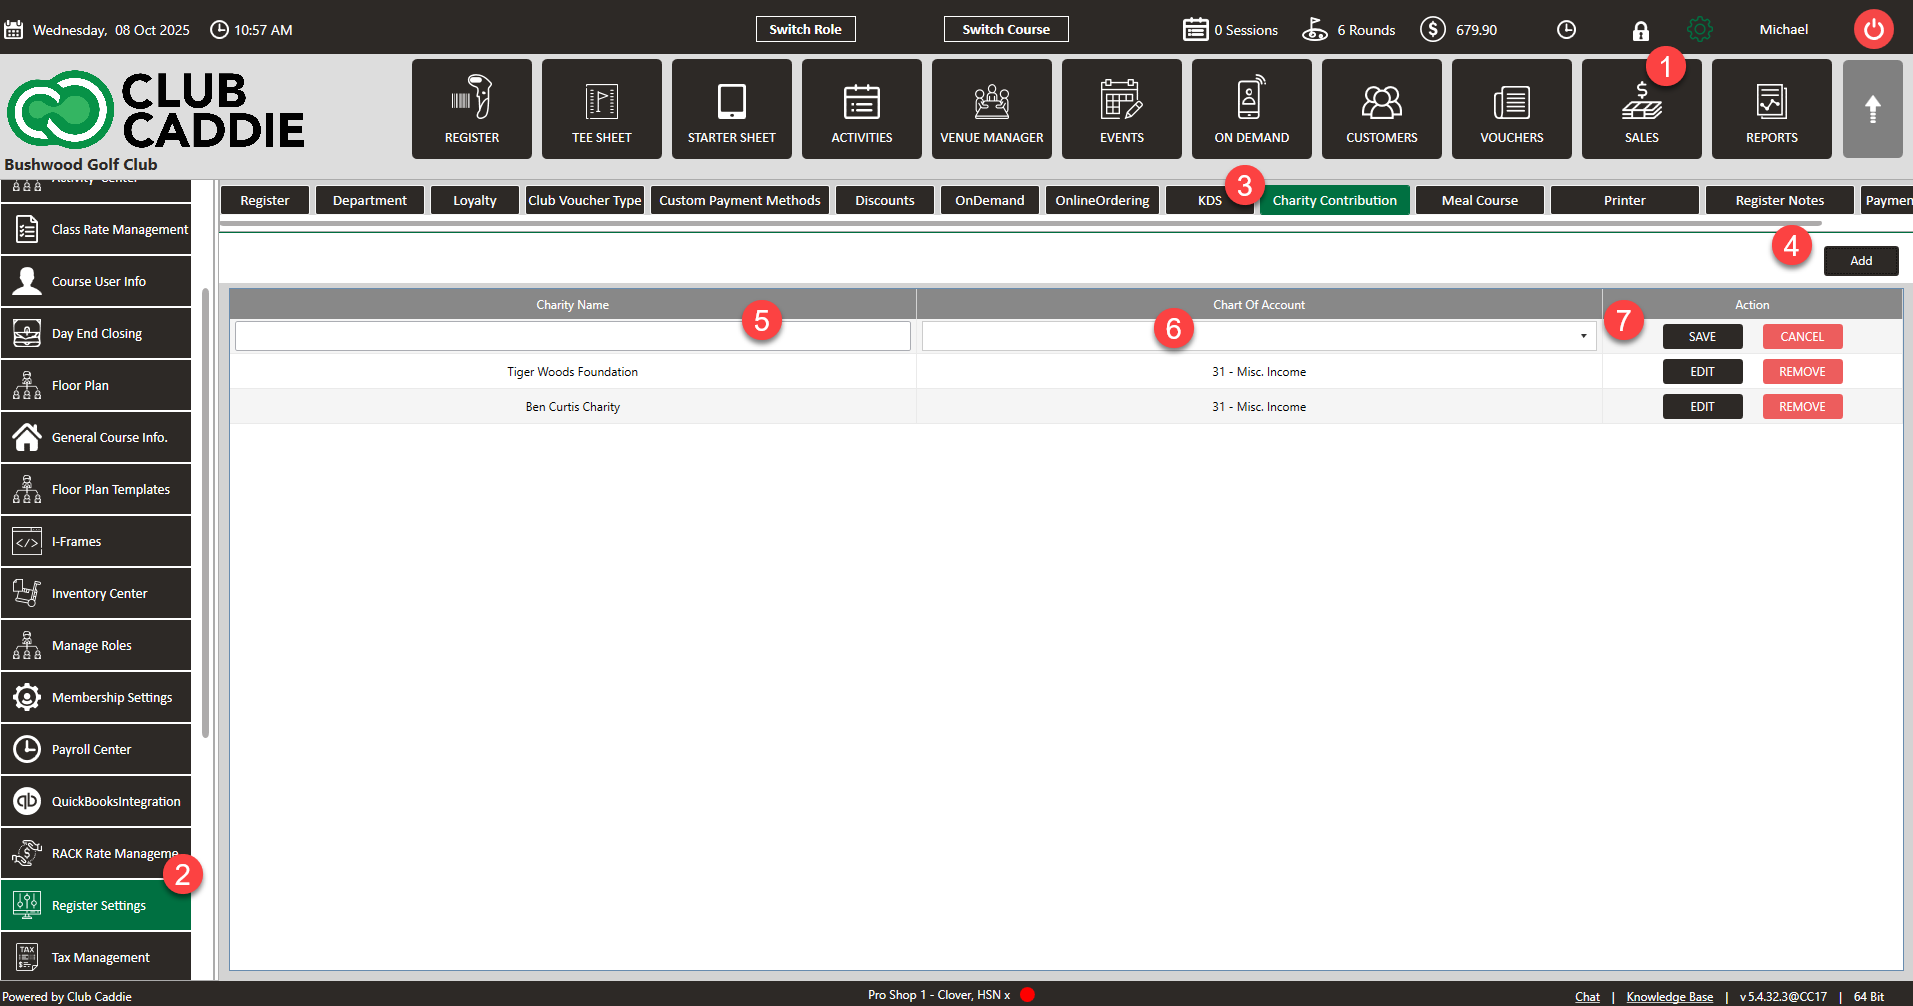1913x1006 pixels.
Task: Open the Reports module
Action: (x=1771, y=109)
